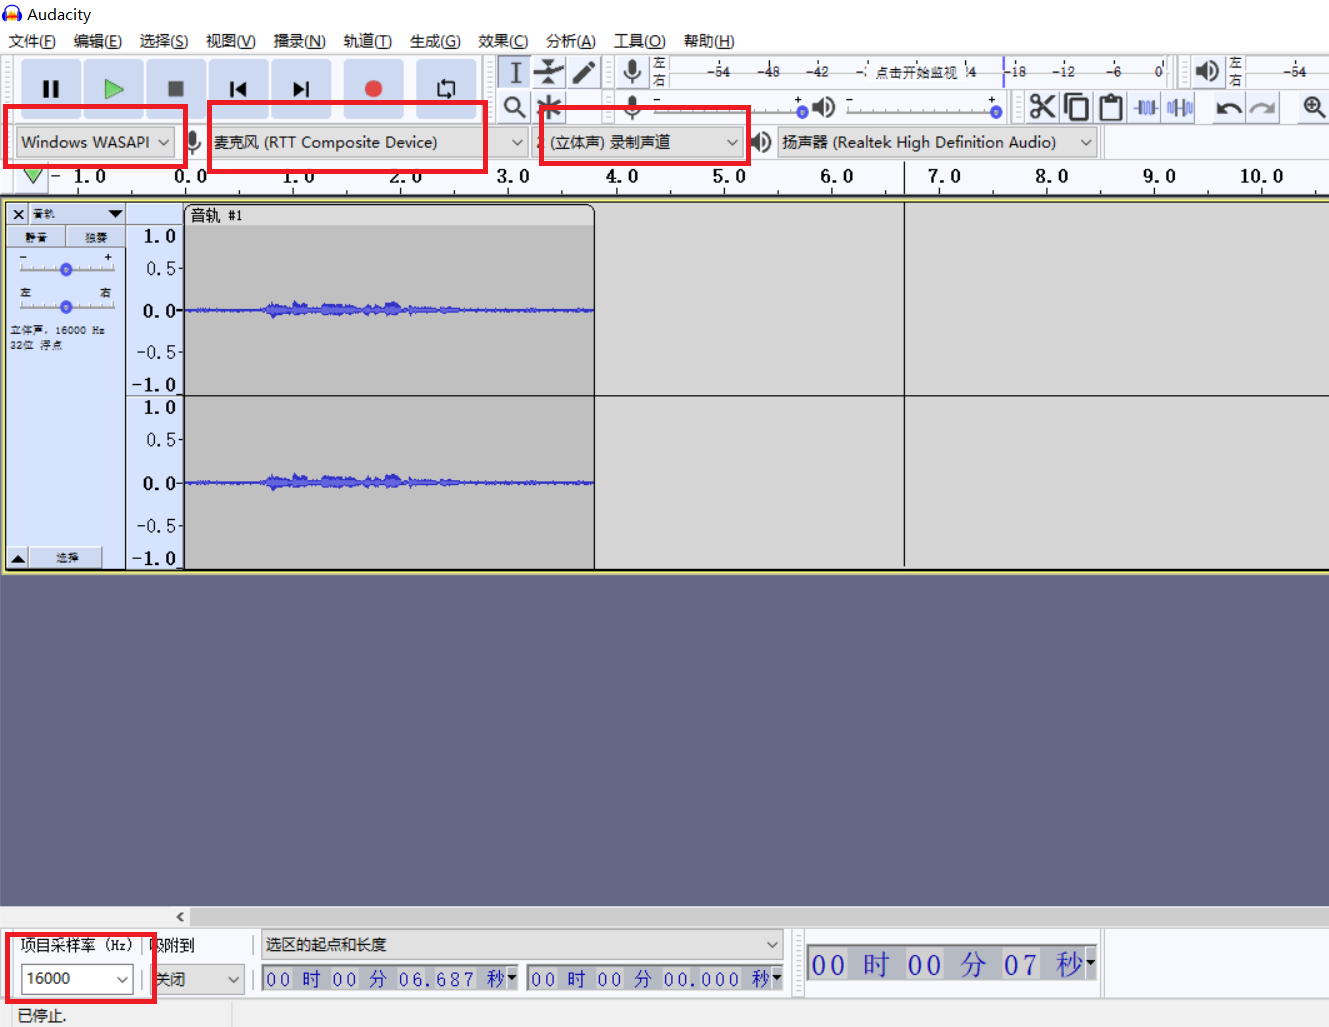1329x1027 pixels.
Task: Adjust the track gain slider
Action: [66, 269]
